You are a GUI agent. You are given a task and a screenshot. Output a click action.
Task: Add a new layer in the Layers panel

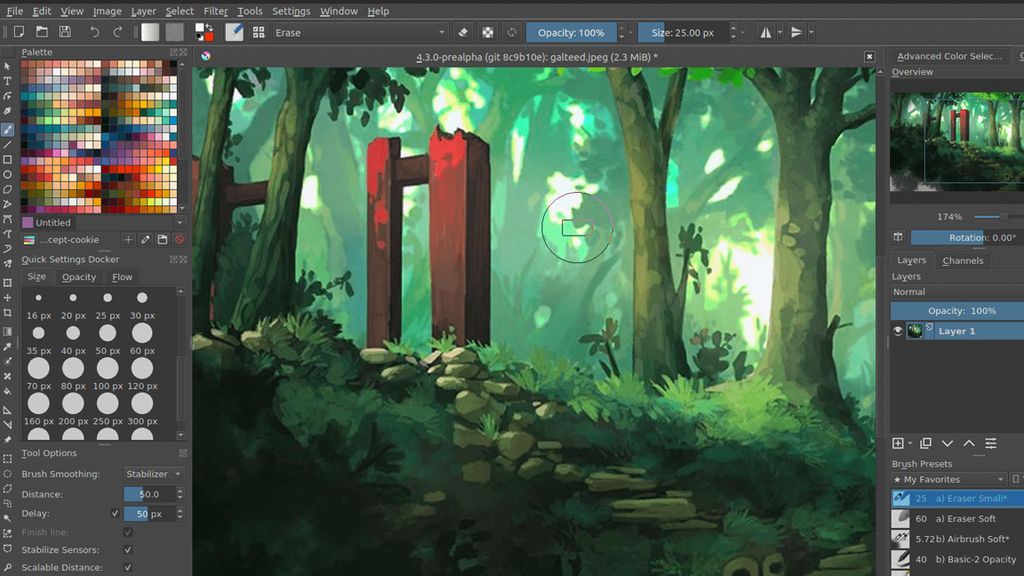[898, 443]
